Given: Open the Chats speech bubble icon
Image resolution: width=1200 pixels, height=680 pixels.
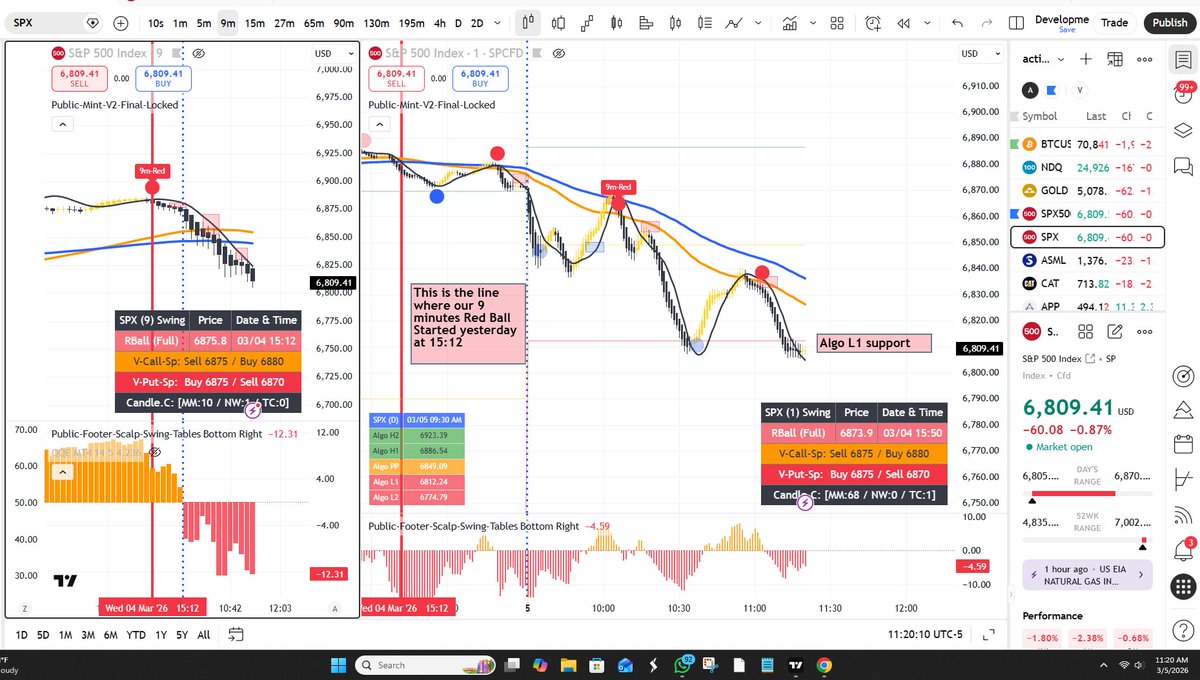Looking at the screenshot, I should [x=1183, y=165].
